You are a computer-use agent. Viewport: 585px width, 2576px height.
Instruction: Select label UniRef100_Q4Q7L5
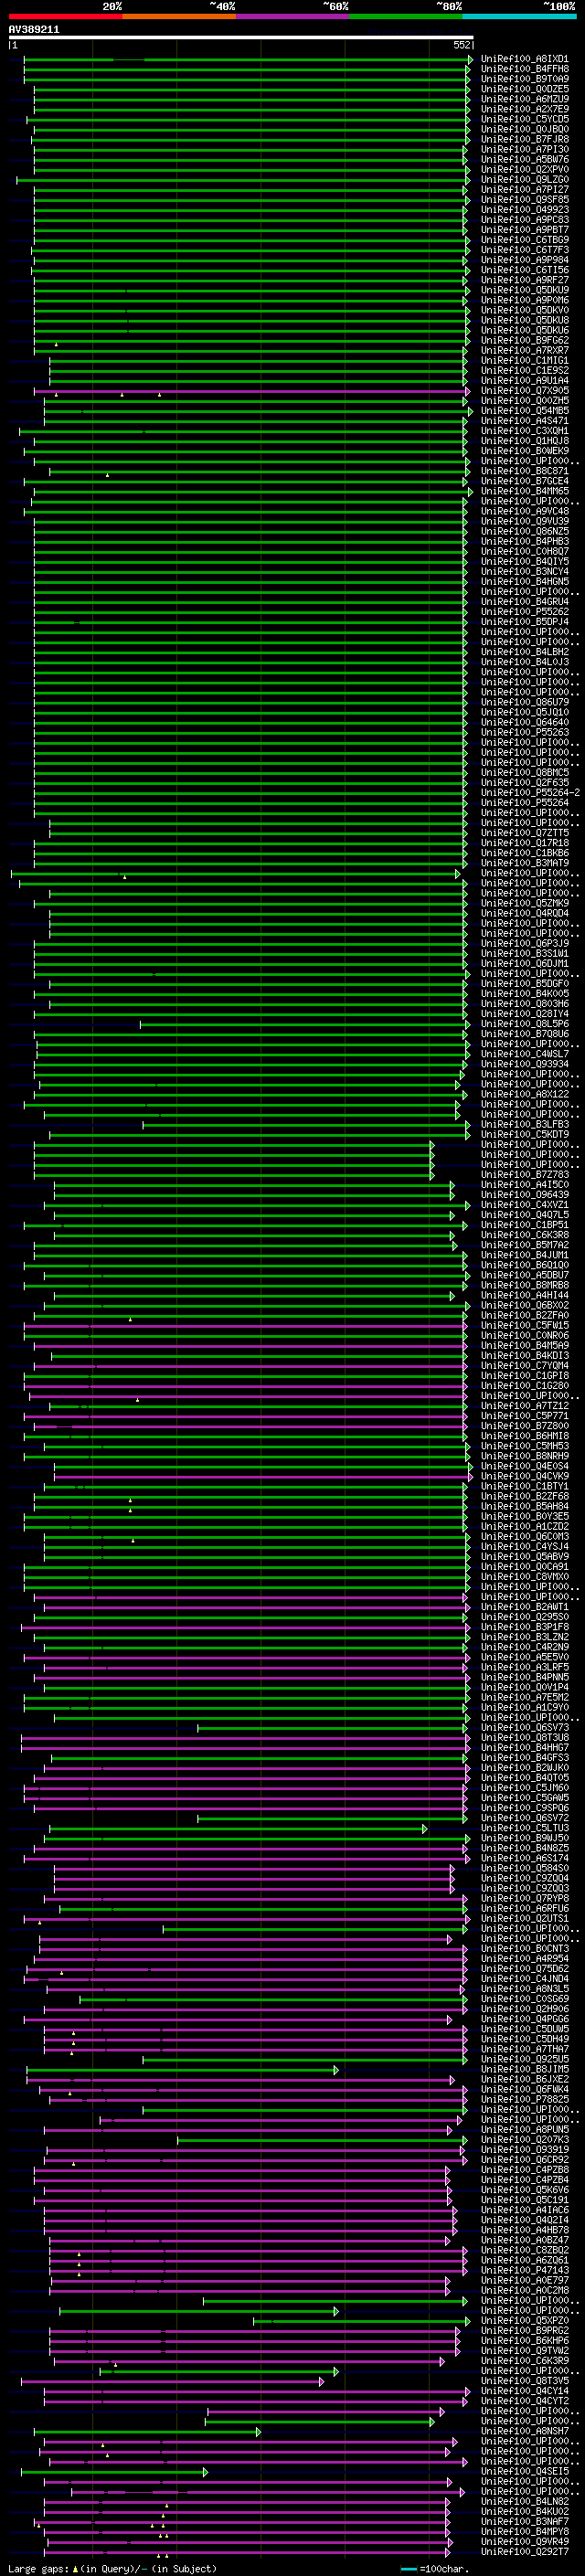[524, 1214]
